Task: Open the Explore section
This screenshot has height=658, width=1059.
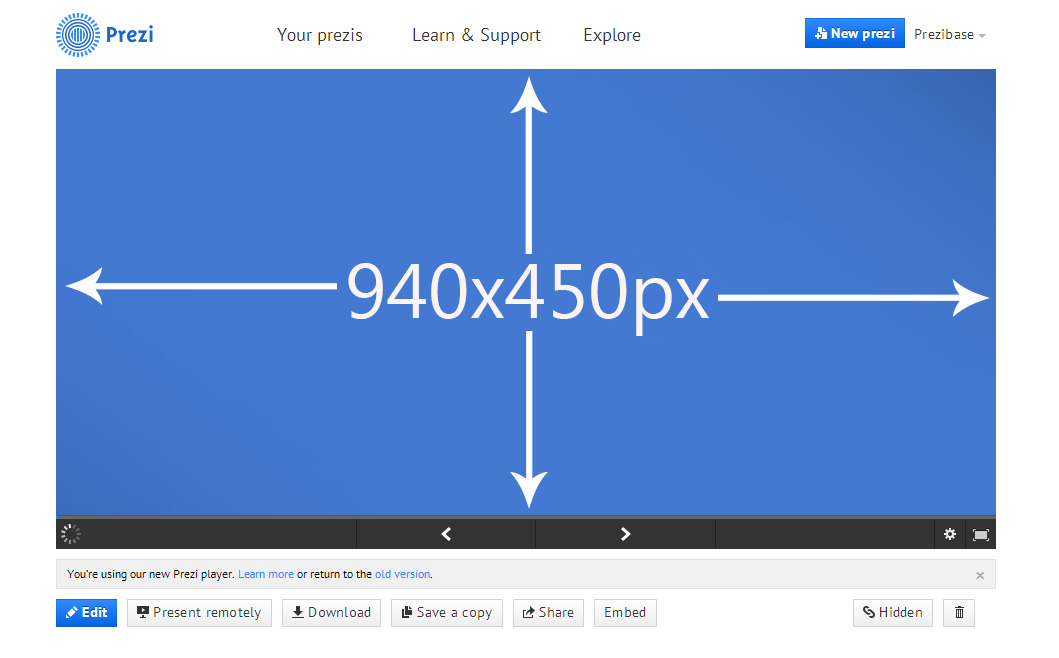Action: [611, 34]
